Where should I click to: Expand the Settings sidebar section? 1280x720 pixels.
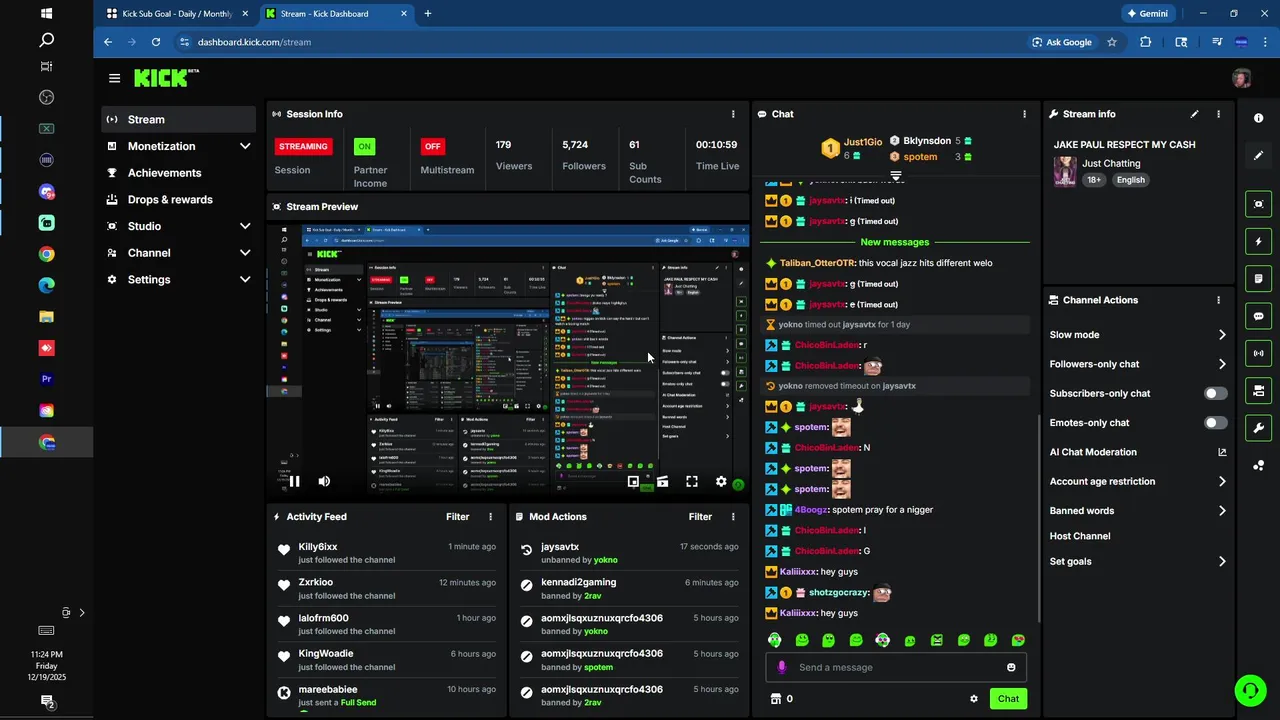coord(245,280)
